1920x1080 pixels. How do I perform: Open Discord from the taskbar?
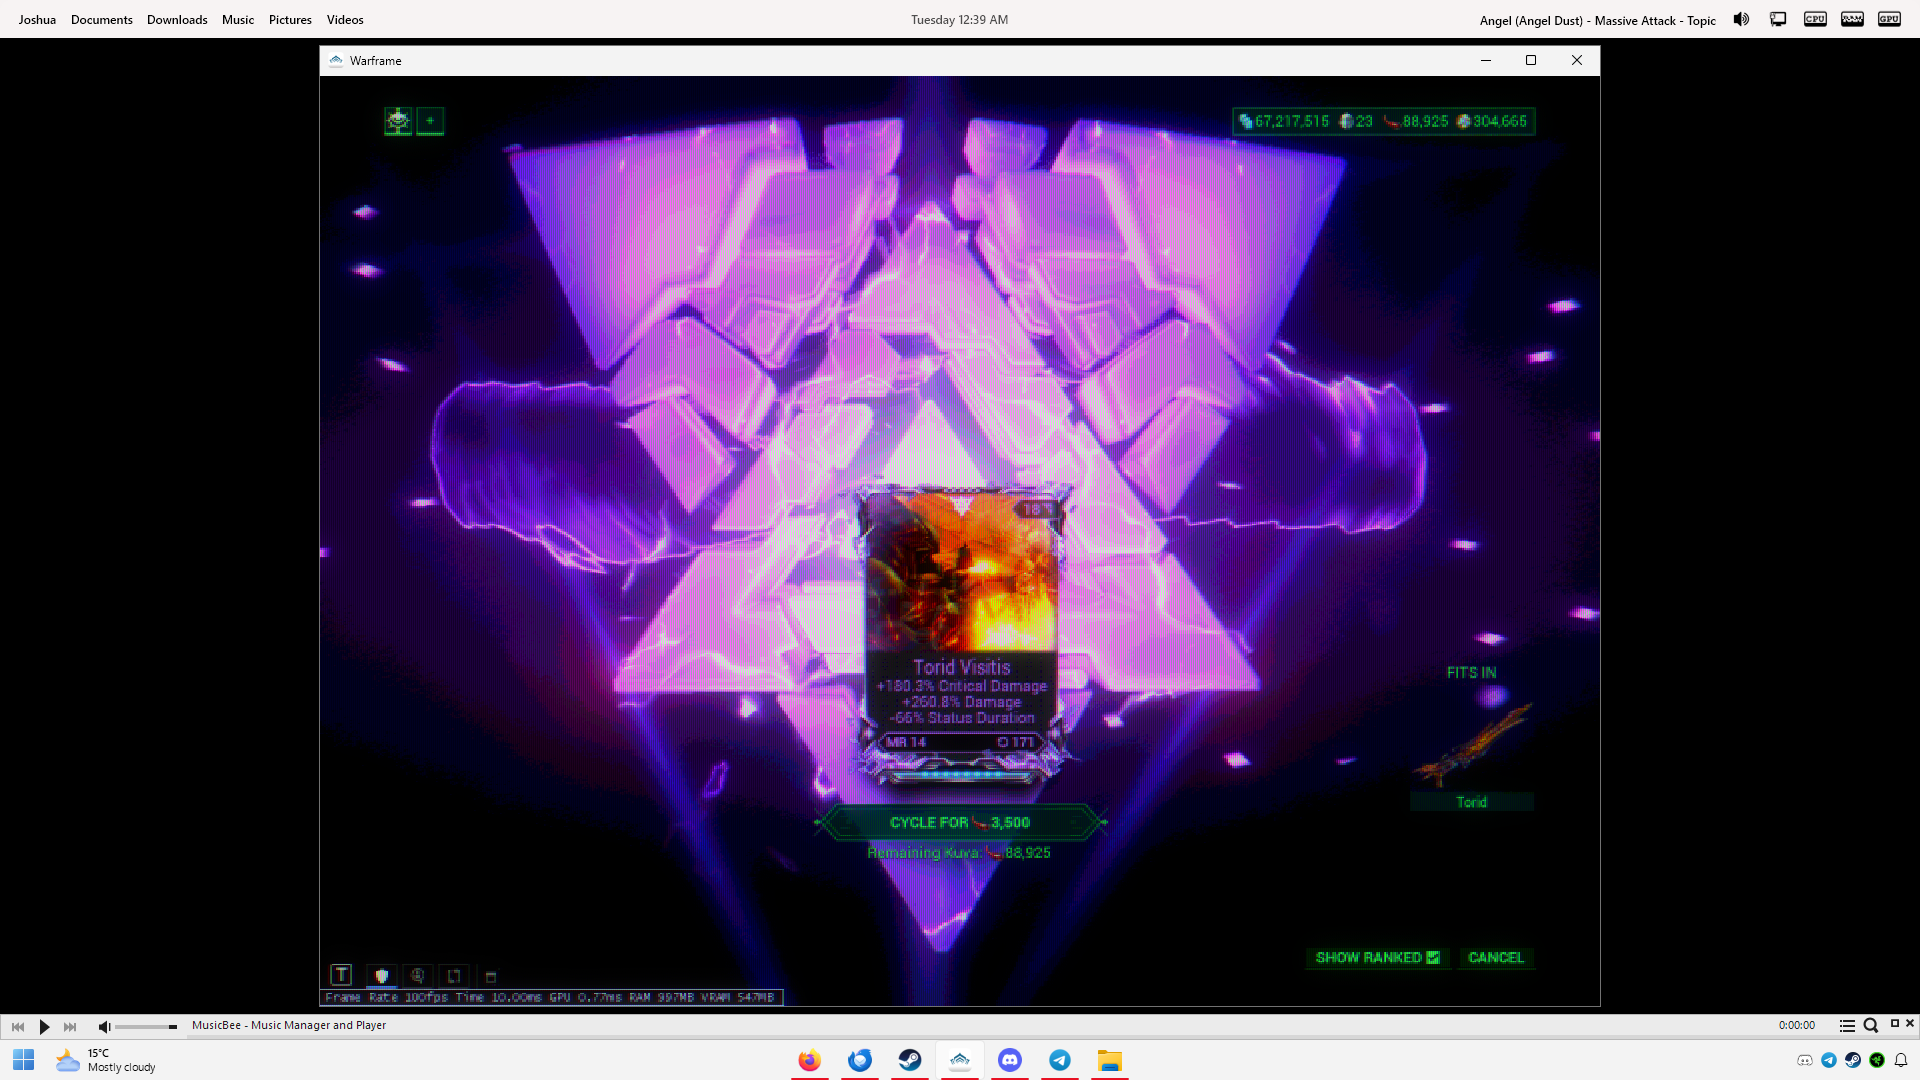click(x=1010, y=1060)
